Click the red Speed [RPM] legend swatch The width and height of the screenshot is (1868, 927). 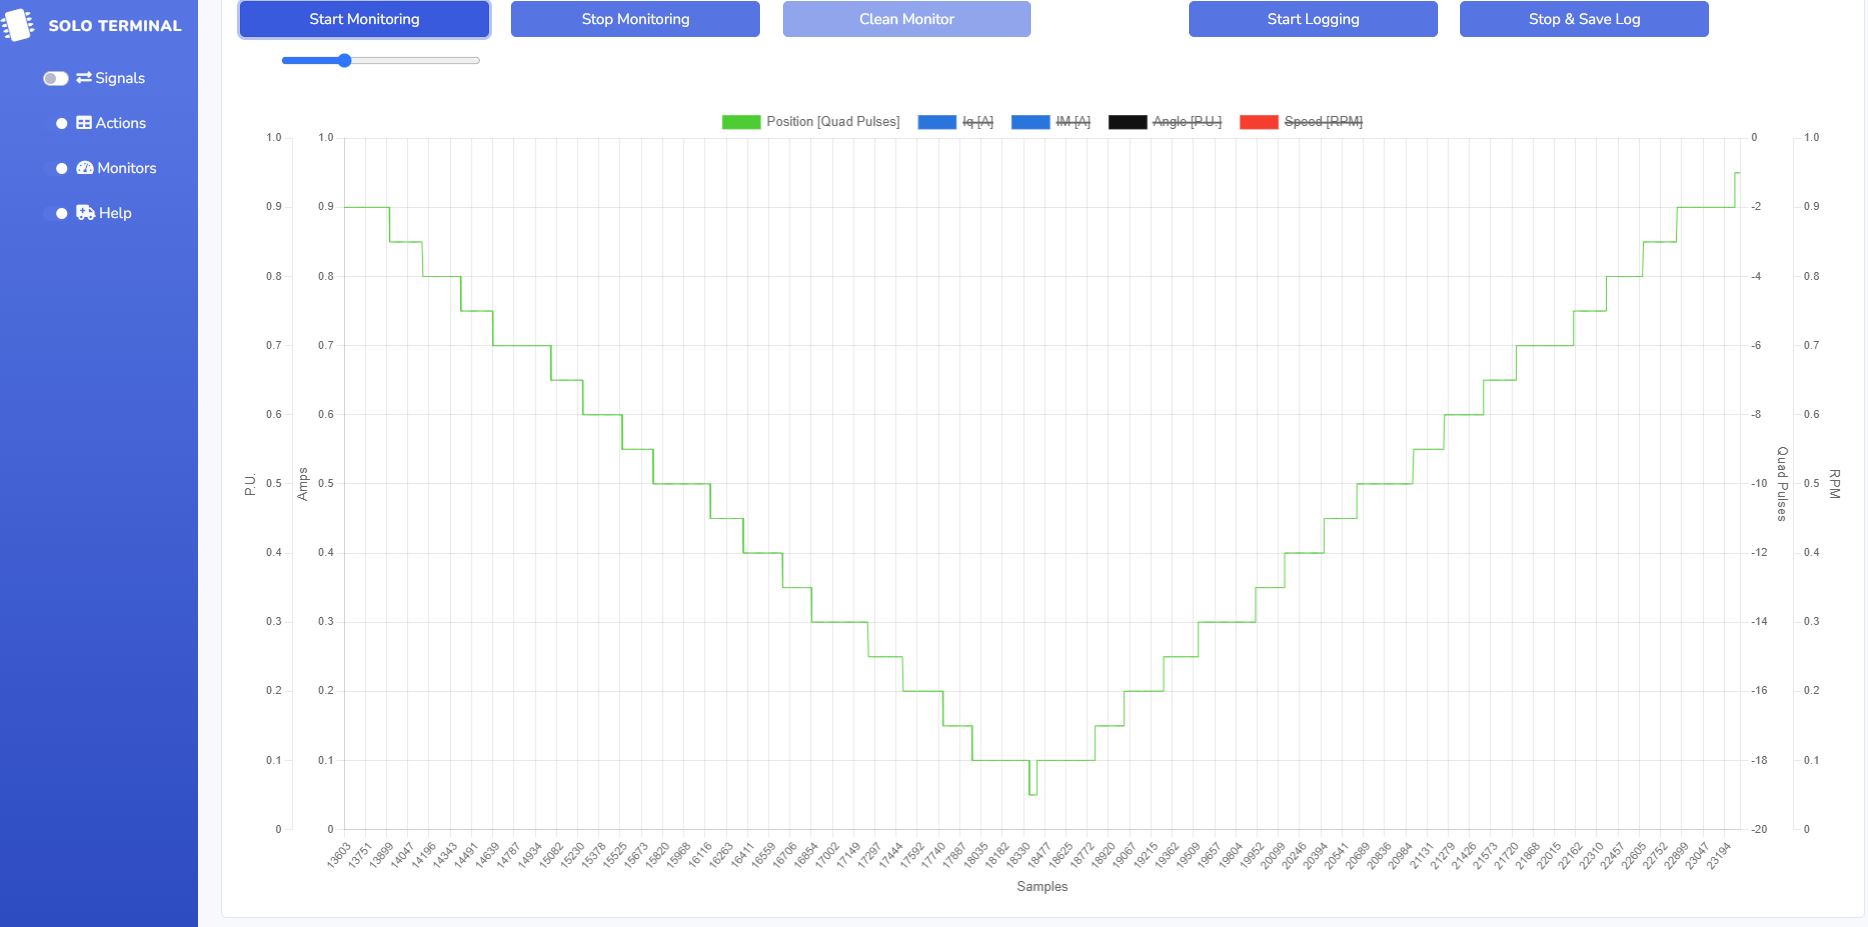coord(1259,122)
